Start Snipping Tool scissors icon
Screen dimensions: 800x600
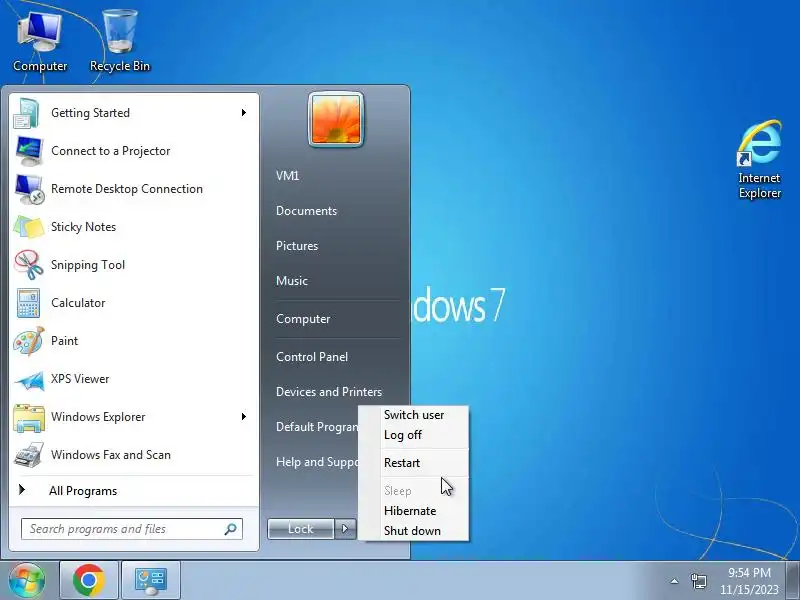coord(29,265)
